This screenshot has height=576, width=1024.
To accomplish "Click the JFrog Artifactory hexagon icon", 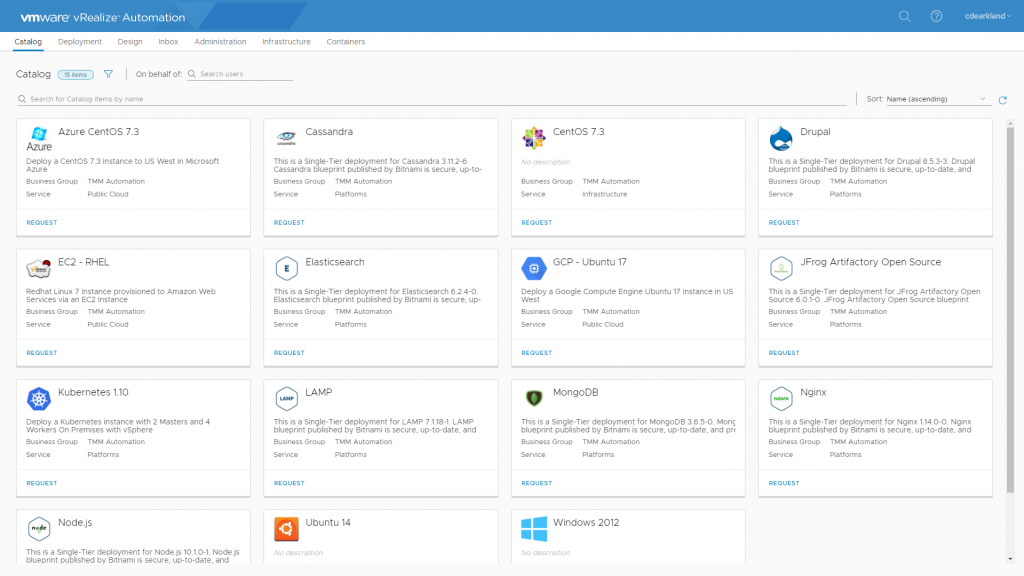I will click(781, 268).
